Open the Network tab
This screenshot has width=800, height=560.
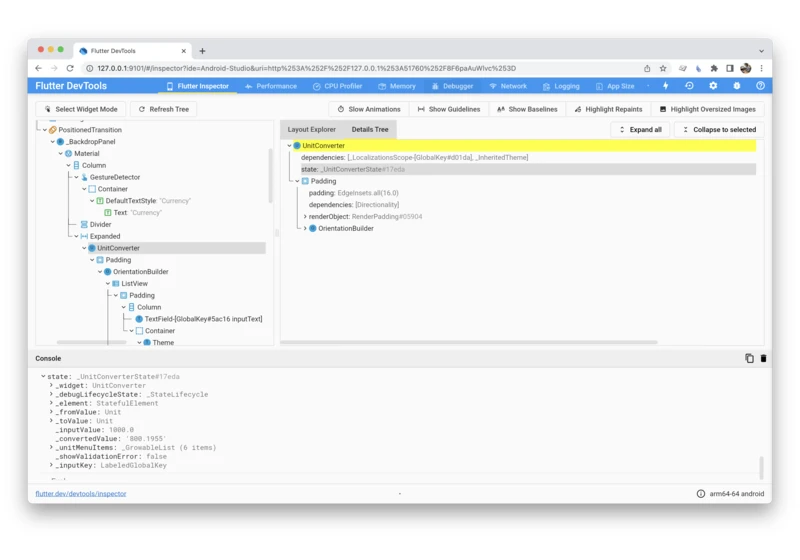[x=508, y=86]
